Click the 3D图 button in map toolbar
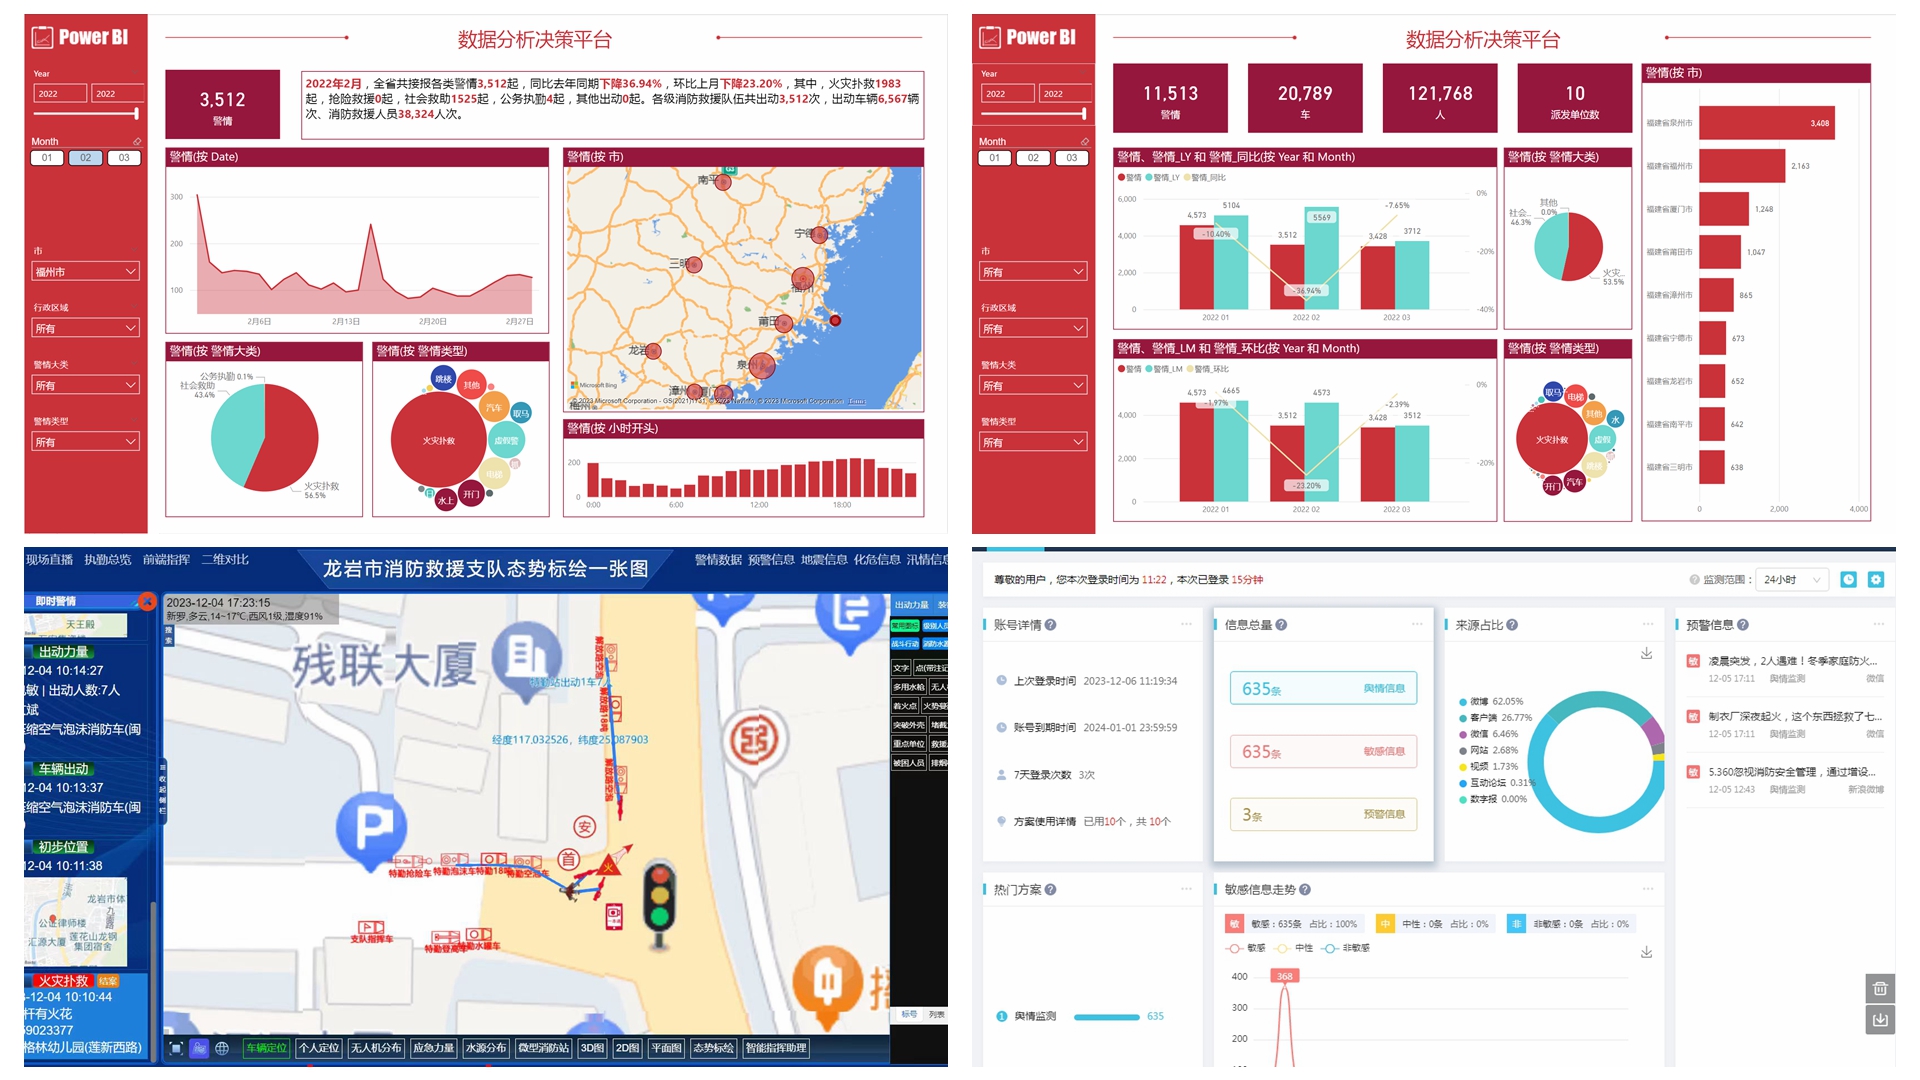The width and height of the screenshot is (1920, 1080). point(592,1048)
